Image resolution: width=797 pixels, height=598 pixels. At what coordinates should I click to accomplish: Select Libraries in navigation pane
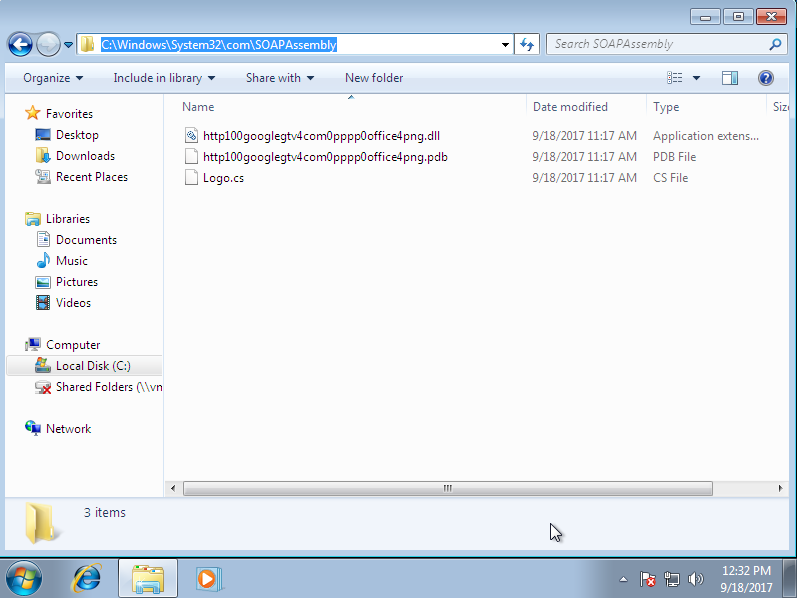pyautogui.click(x=68, y=219)
